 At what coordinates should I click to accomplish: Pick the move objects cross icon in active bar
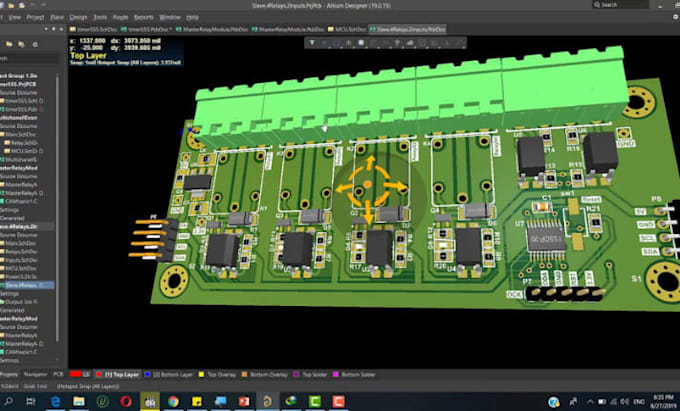(x=349, y=43)
